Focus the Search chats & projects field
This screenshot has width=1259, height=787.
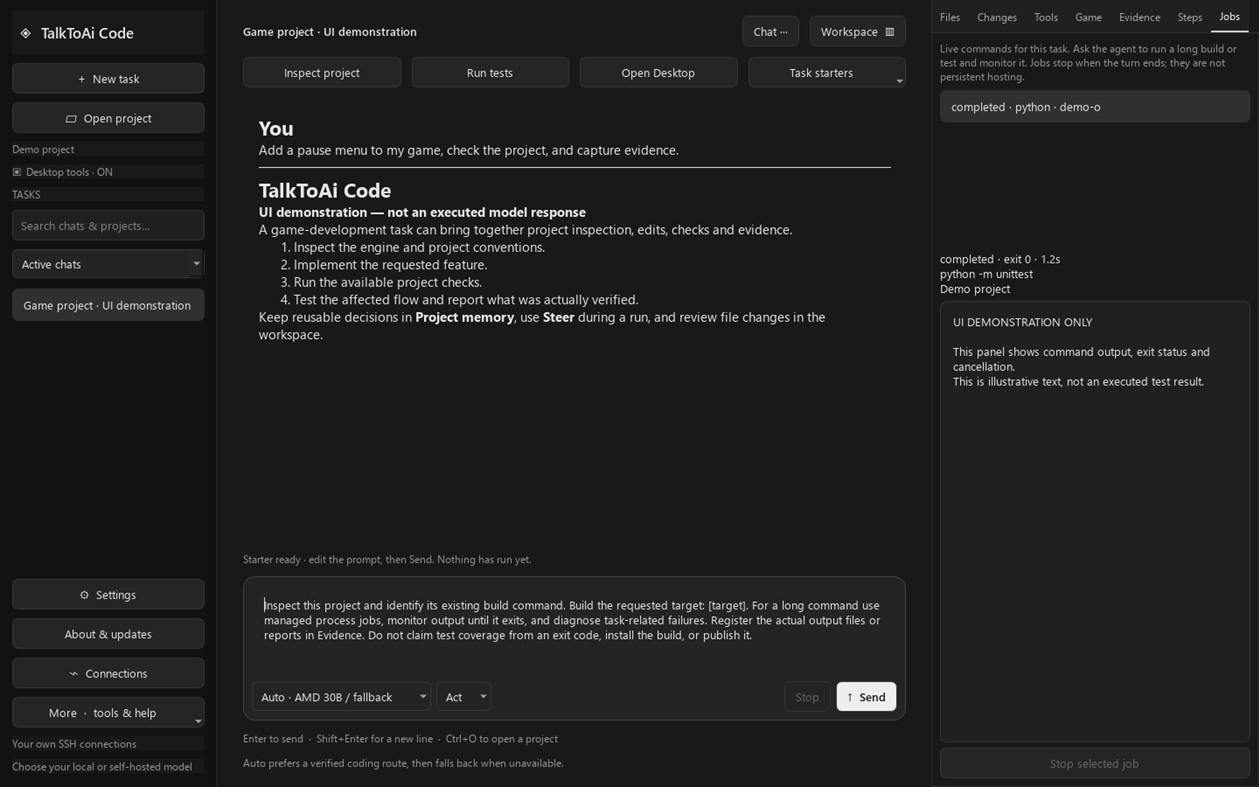point(108,226)
